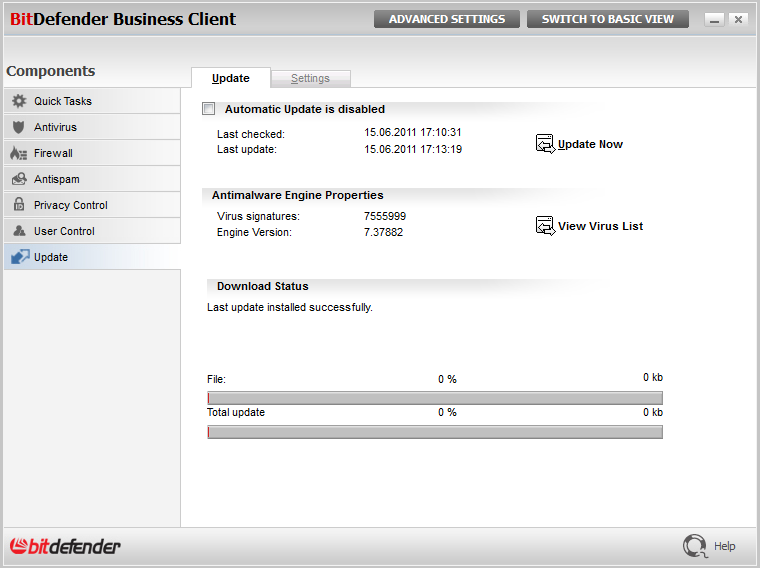This screenshot has height=568, width=760.
Task: Click the User Control people icon
Action: point(19,231)
